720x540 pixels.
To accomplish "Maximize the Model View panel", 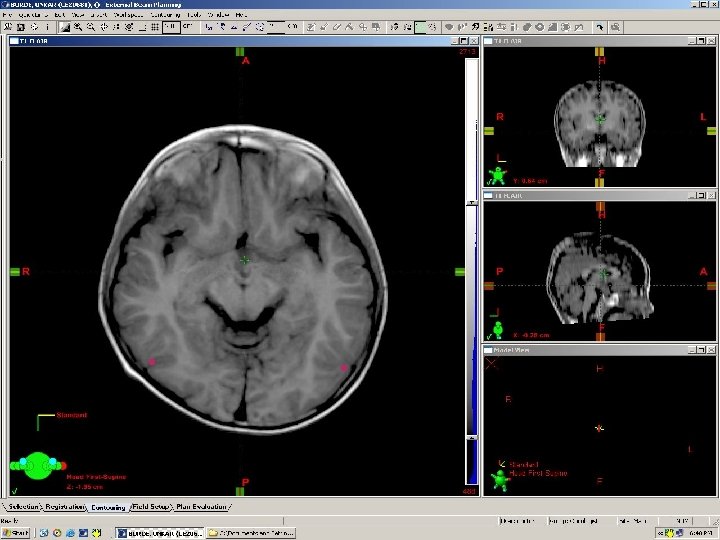I will pos(701,350).
